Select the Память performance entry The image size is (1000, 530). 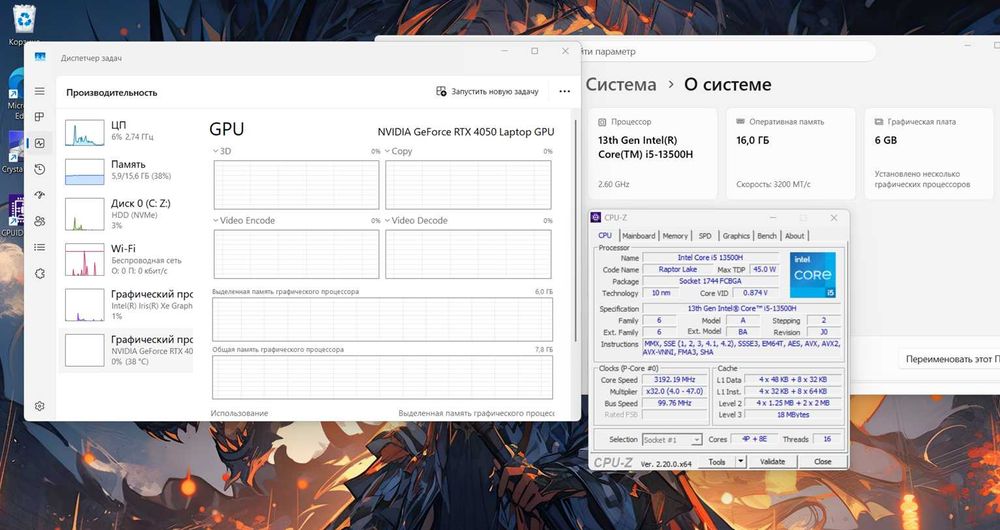pyautogui.click(x=125, y=171)
